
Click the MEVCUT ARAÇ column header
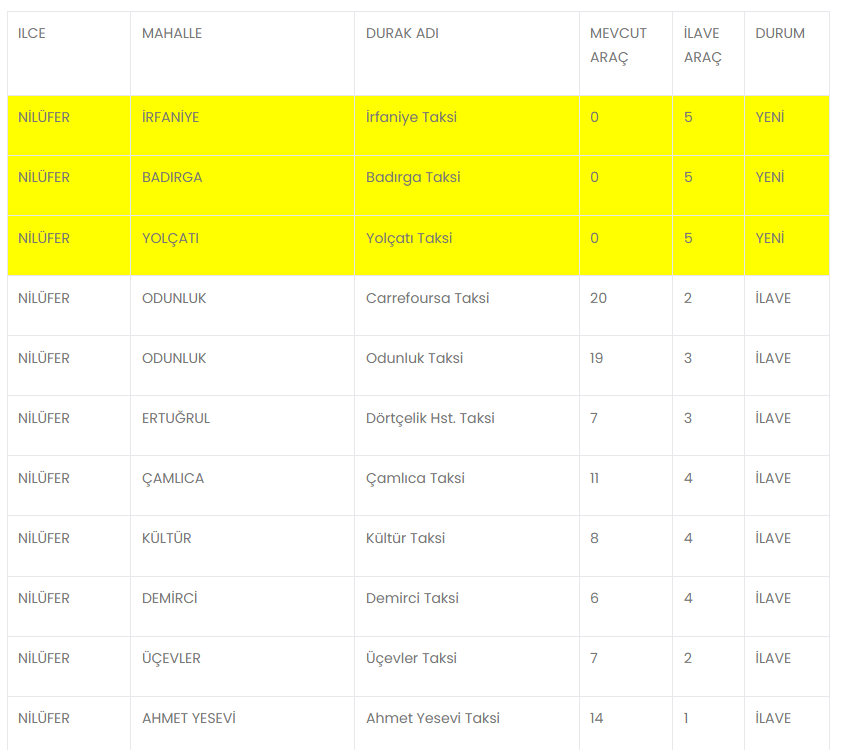(618, 45)
